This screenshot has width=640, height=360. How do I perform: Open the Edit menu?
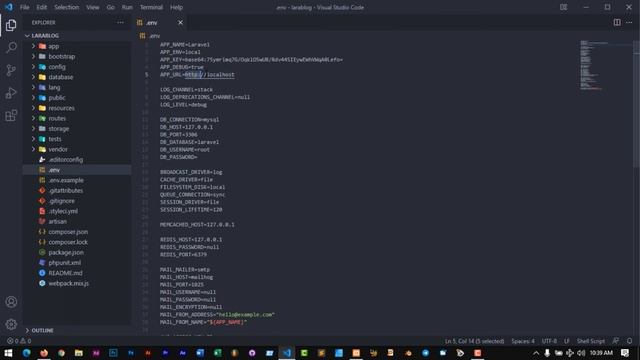(41, 7)
